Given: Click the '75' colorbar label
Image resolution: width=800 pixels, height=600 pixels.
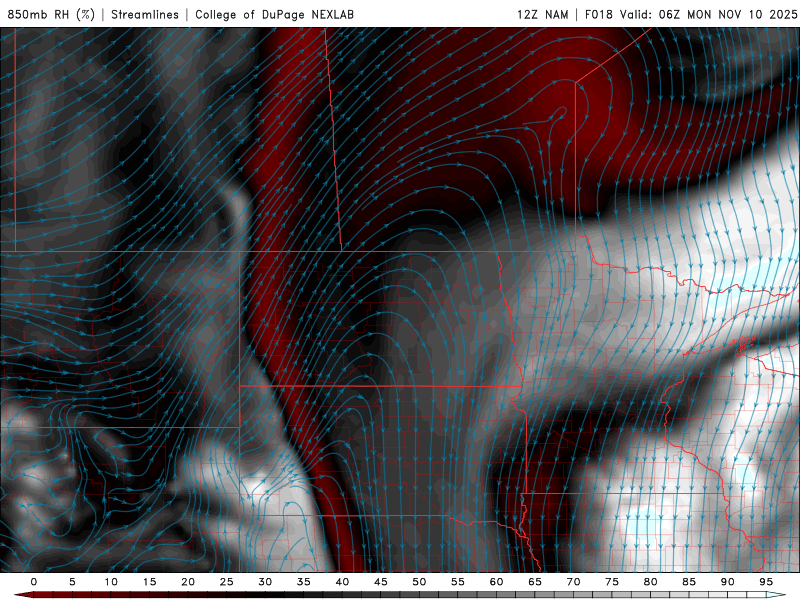Looking at the screenshot, I should [x=612, y=582].
